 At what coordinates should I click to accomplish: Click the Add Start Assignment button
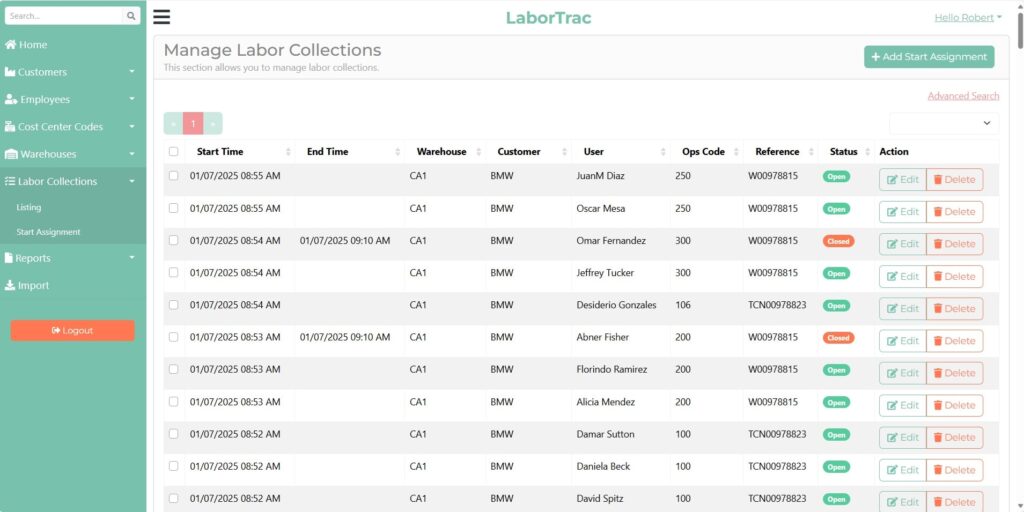929,57
